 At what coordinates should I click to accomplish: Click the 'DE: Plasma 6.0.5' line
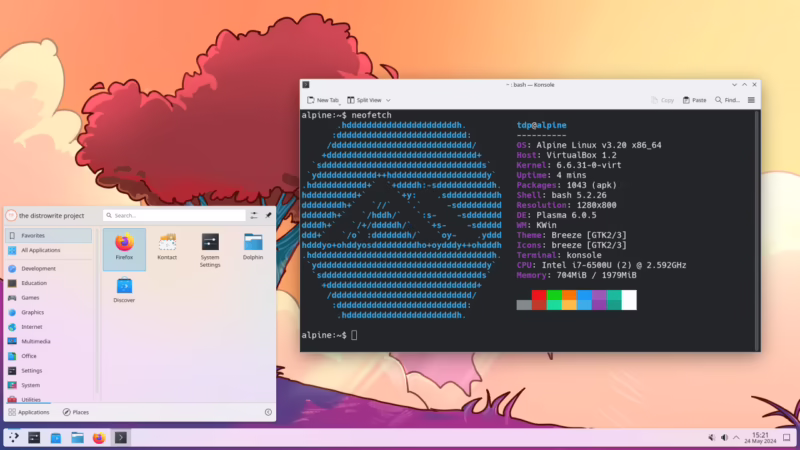coord(556,215)
